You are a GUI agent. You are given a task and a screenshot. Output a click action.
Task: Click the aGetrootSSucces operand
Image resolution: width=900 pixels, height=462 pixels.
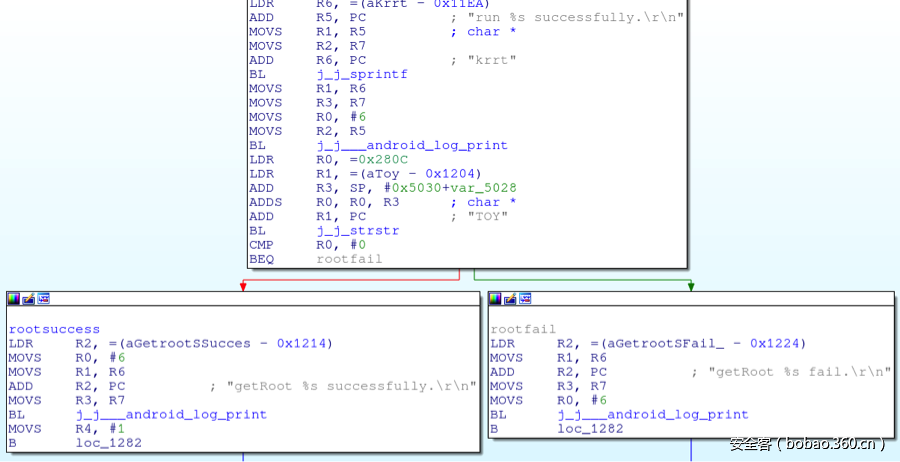[188, 344]
